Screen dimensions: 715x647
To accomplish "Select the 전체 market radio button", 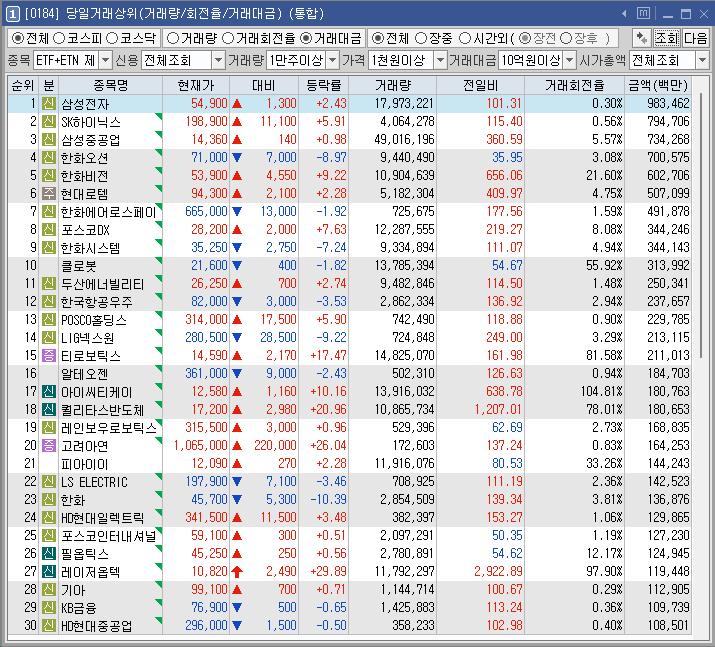I will coord(18,38).
